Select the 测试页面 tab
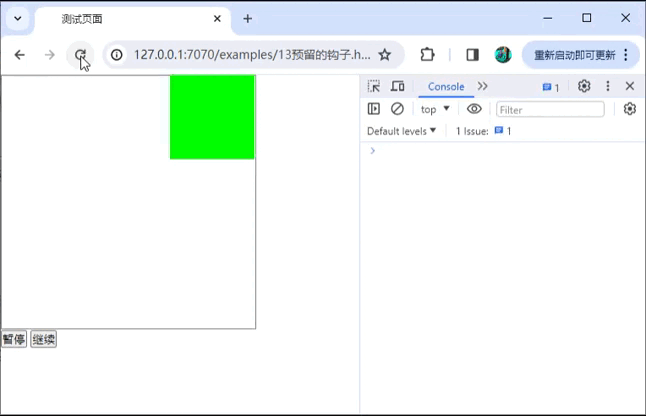Image resolution: width=646 pixels, height=416 pixels. pyautogui.click(x=133, y=19)
